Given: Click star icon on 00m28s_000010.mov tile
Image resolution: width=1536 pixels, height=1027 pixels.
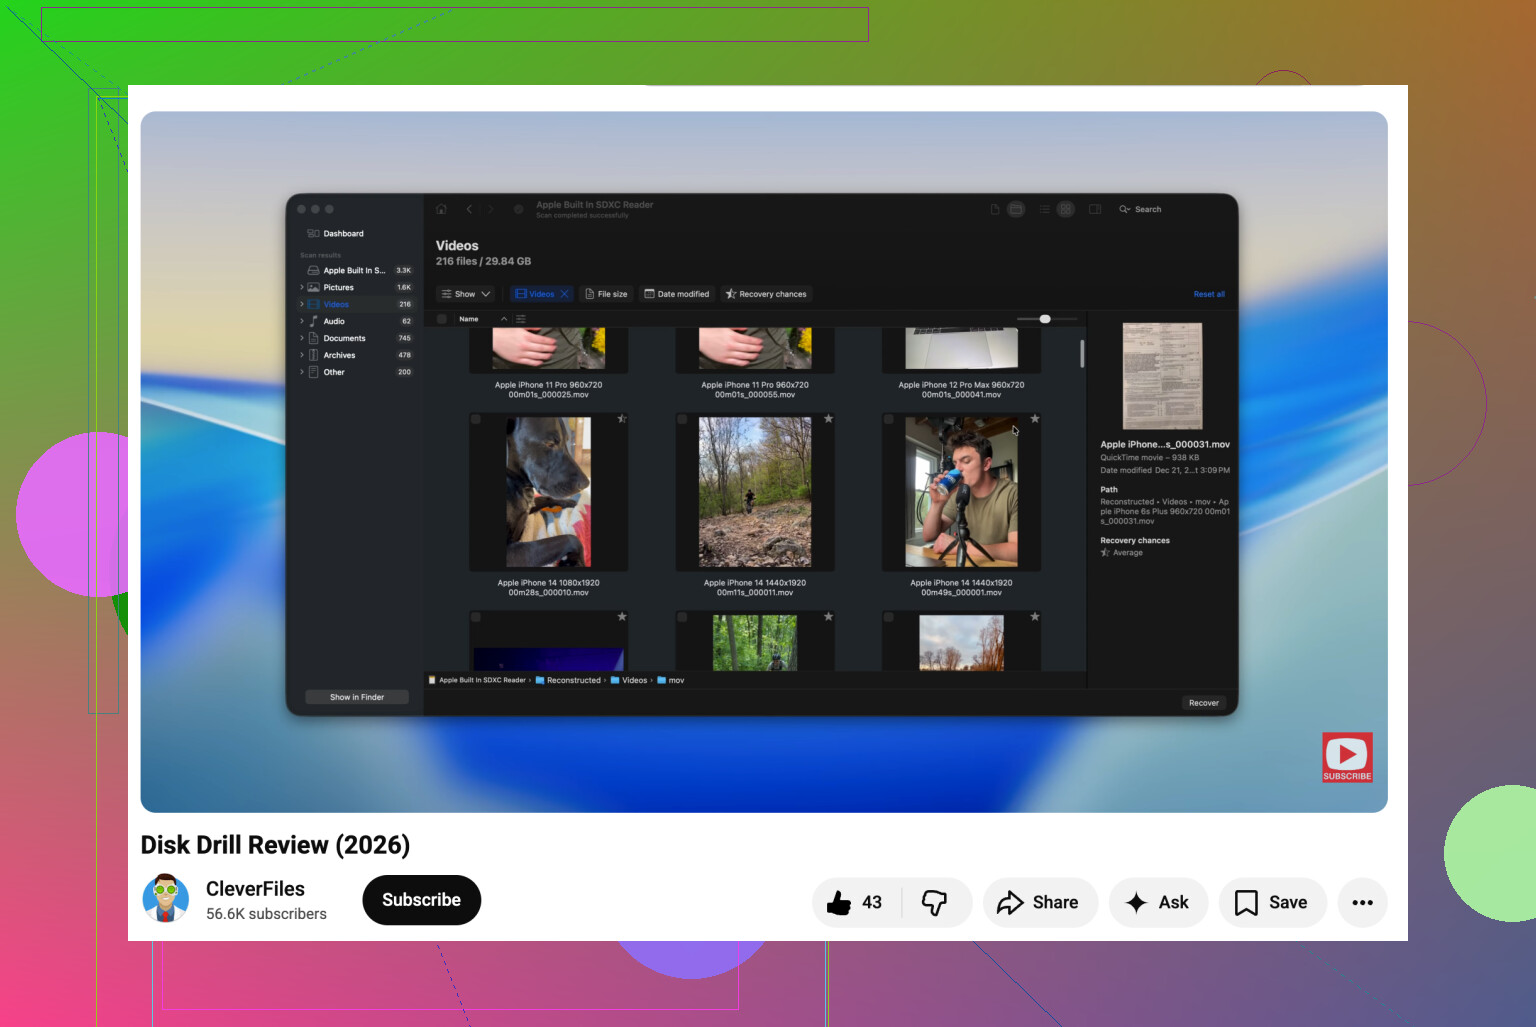Looking at the screenshot, I should [622, 419].
